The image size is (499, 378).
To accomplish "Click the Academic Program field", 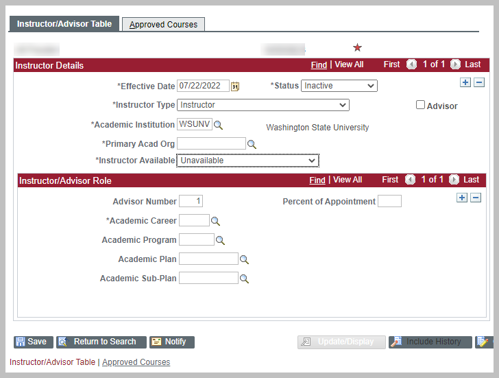I will tap(197, 240).
